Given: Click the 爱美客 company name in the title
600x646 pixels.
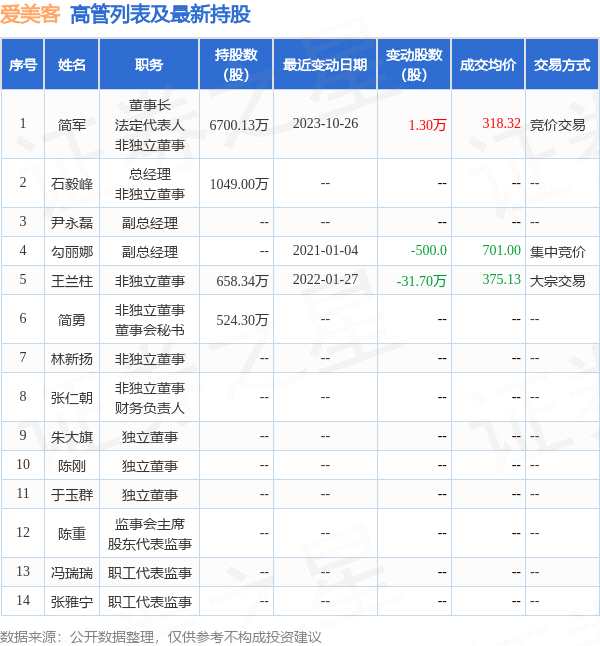Looking at the screenshot, I should click(30, 14).
